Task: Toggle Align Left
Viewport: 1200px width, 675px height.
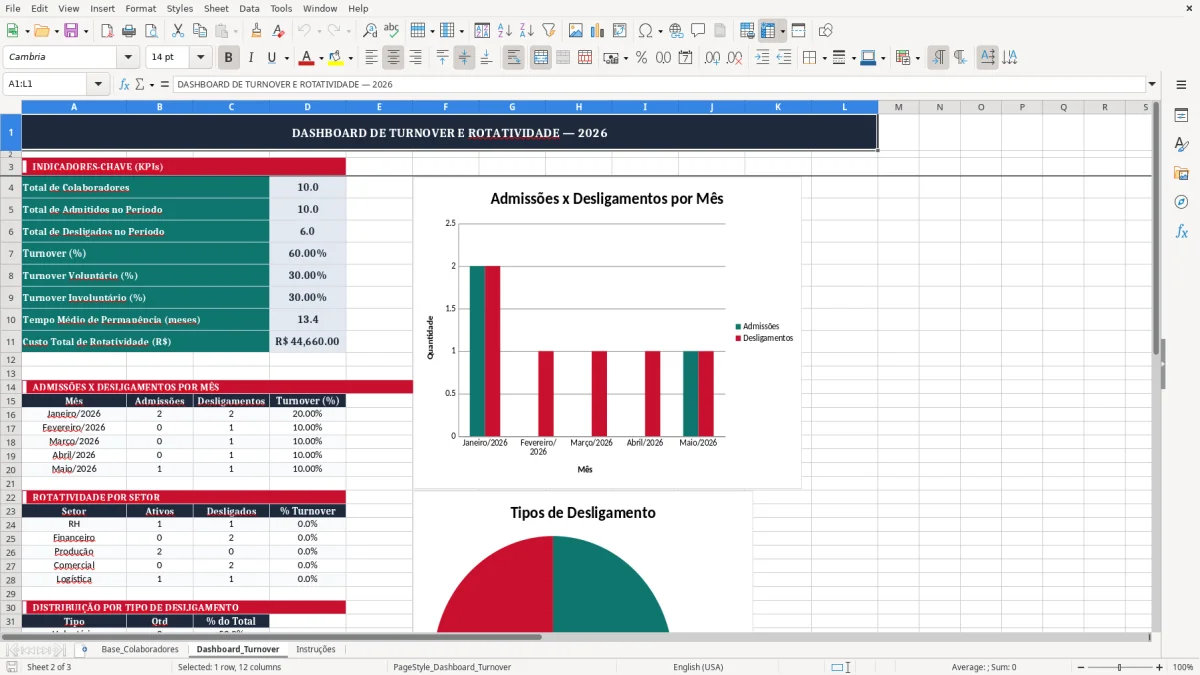Action: coord(371,58)
